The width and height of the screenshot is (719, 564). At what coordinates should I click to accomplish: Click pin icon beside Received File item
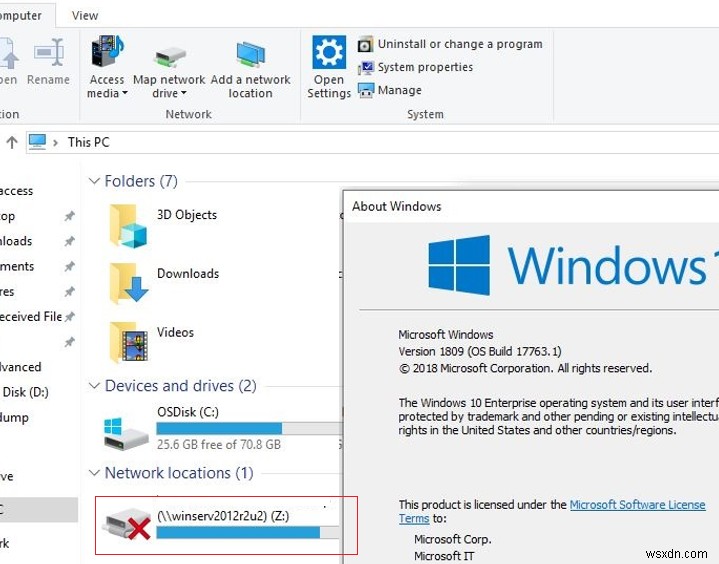tap(69, 316)
